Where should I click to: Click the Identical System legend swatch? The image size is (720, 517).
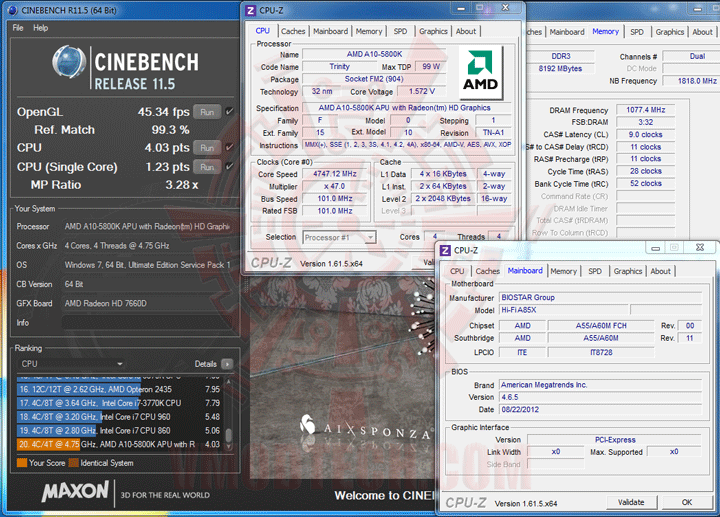coord(73,463)
